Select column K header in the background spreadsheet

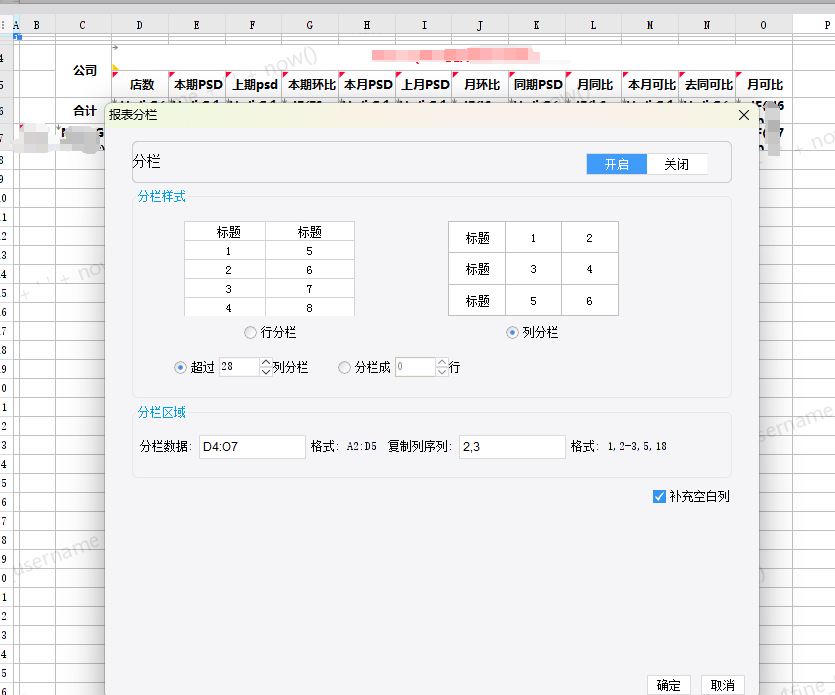pyautogui.click(x=537, y=25)
